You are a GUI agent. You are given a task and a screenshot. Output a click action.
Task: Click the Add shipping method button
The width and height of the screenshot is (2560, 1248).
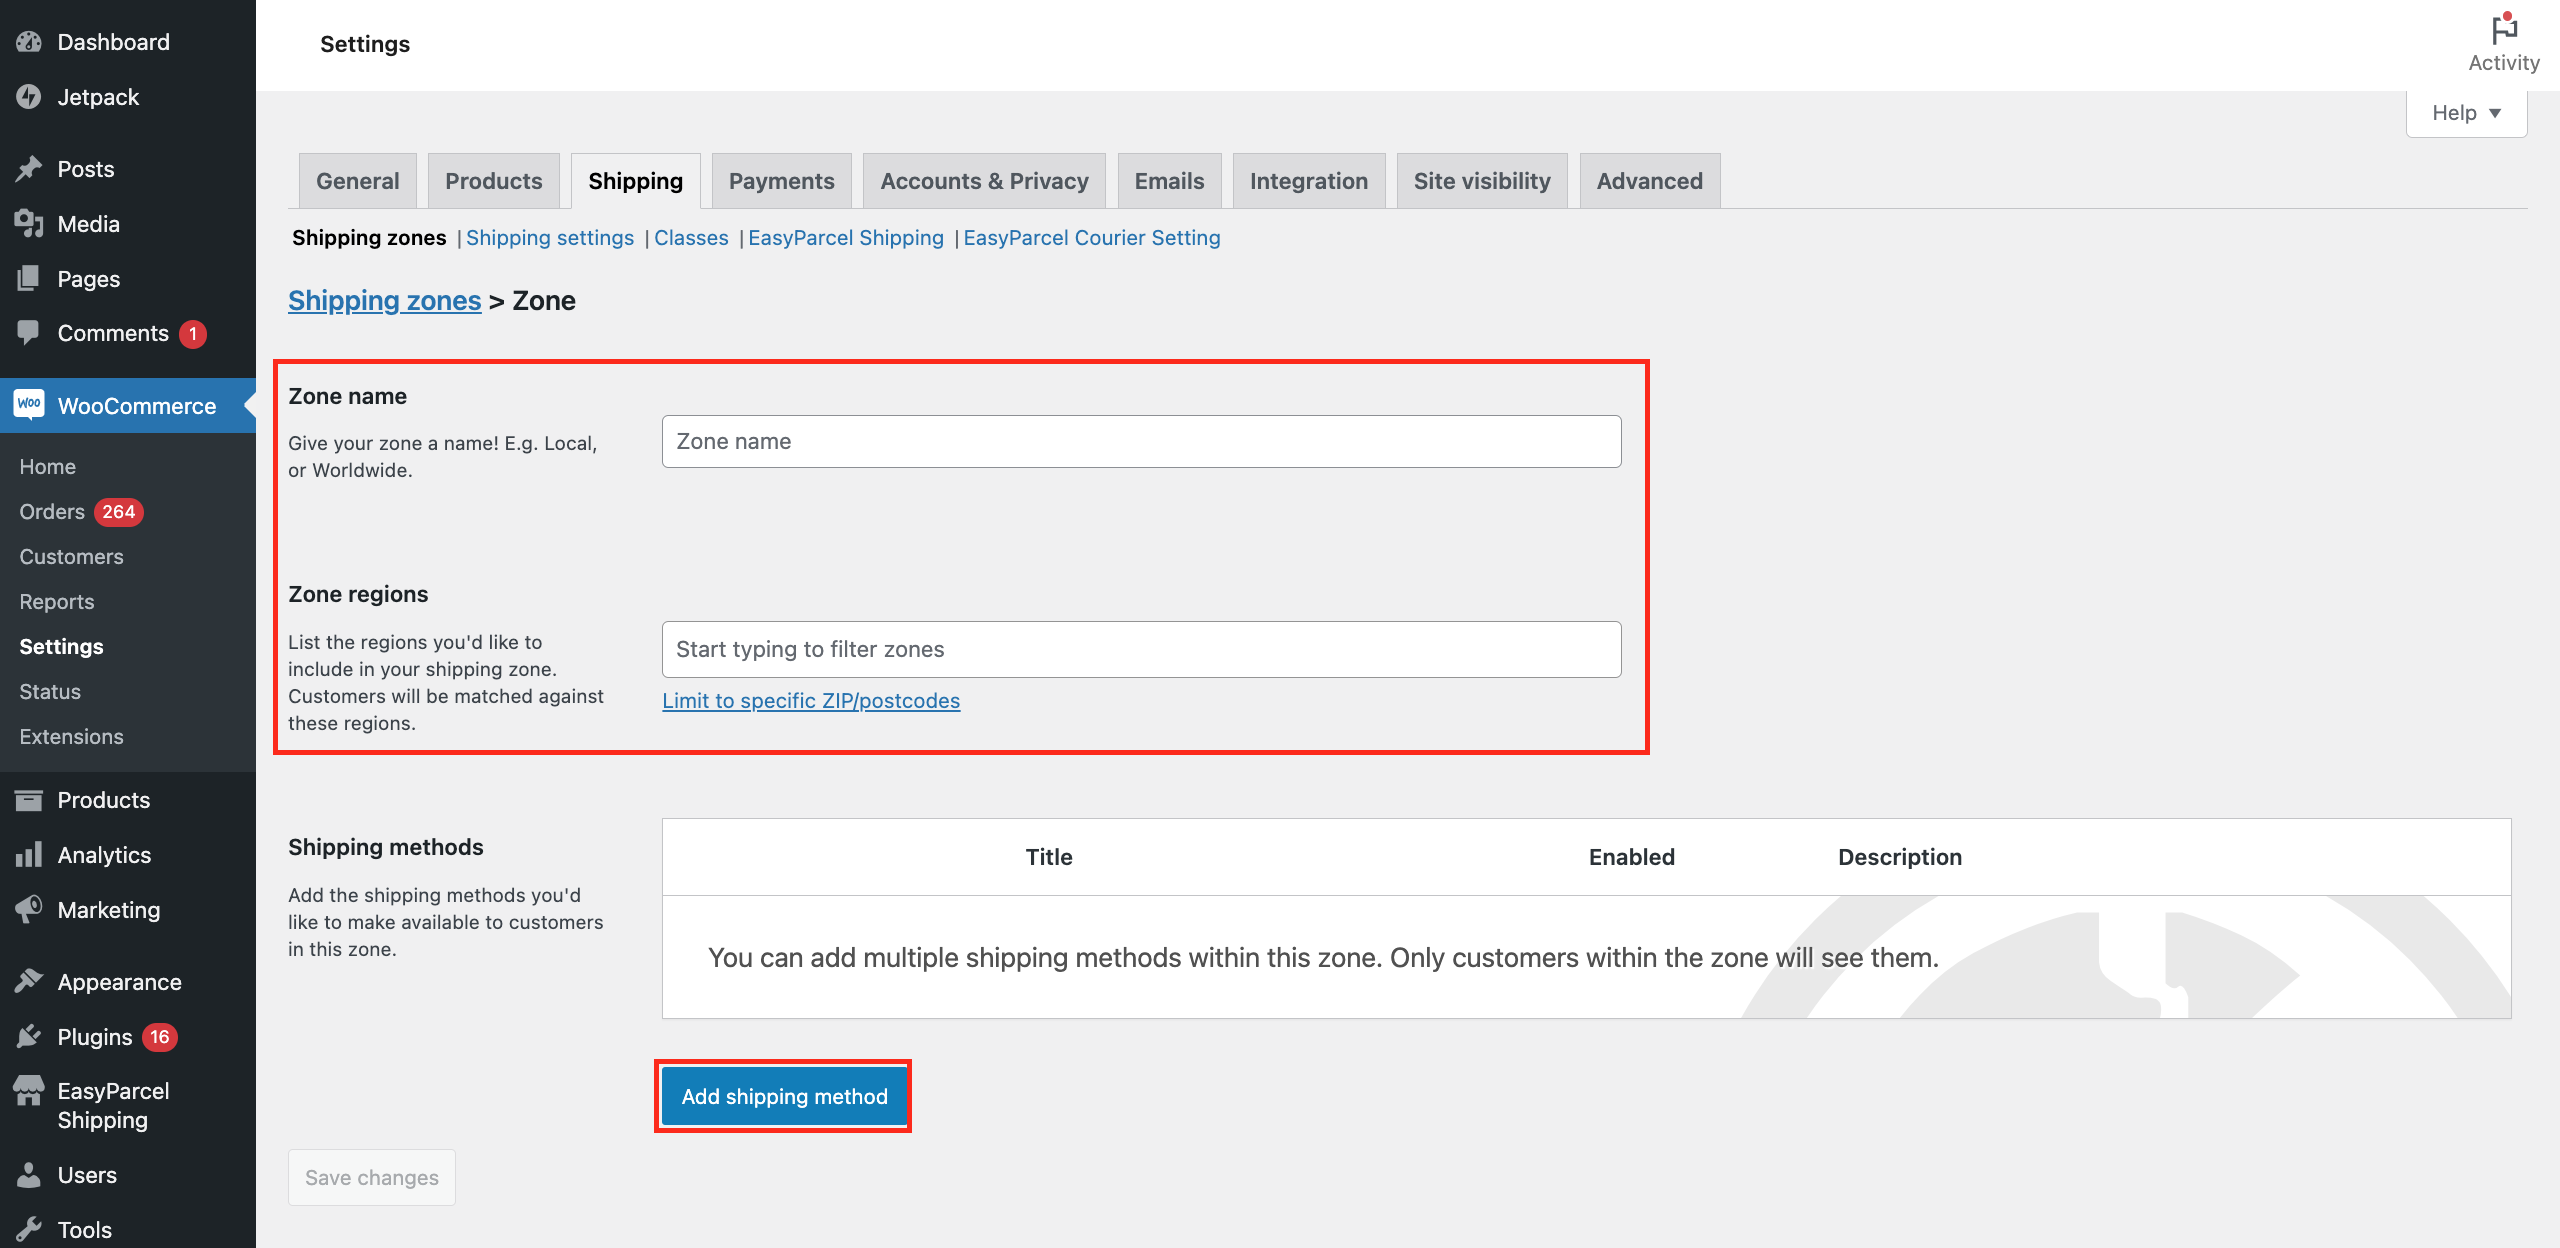pyautogui.click(x=784, y=1096)
